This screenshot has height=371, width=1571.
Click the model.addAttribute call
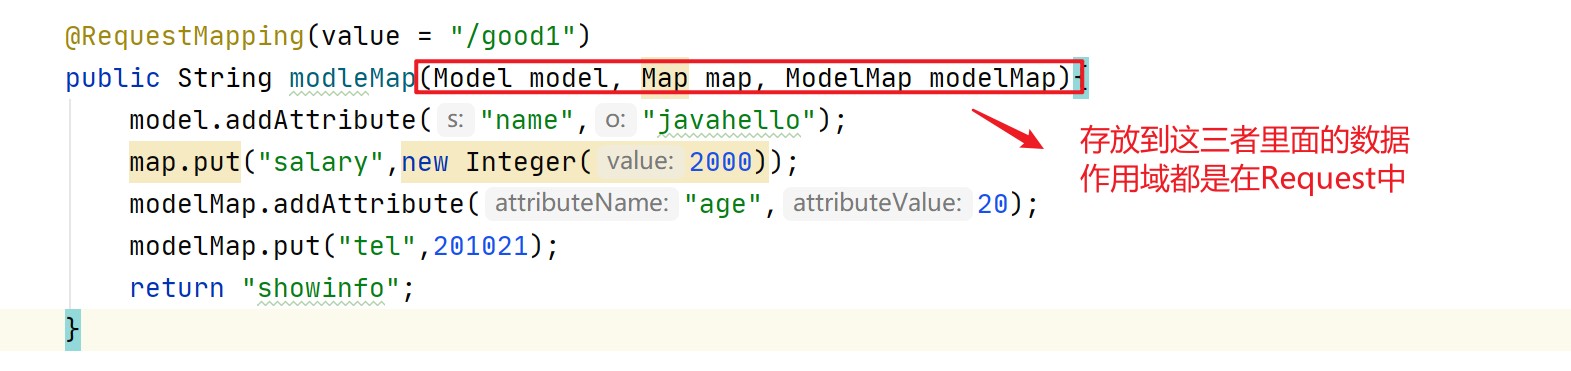tap(273, 120)
